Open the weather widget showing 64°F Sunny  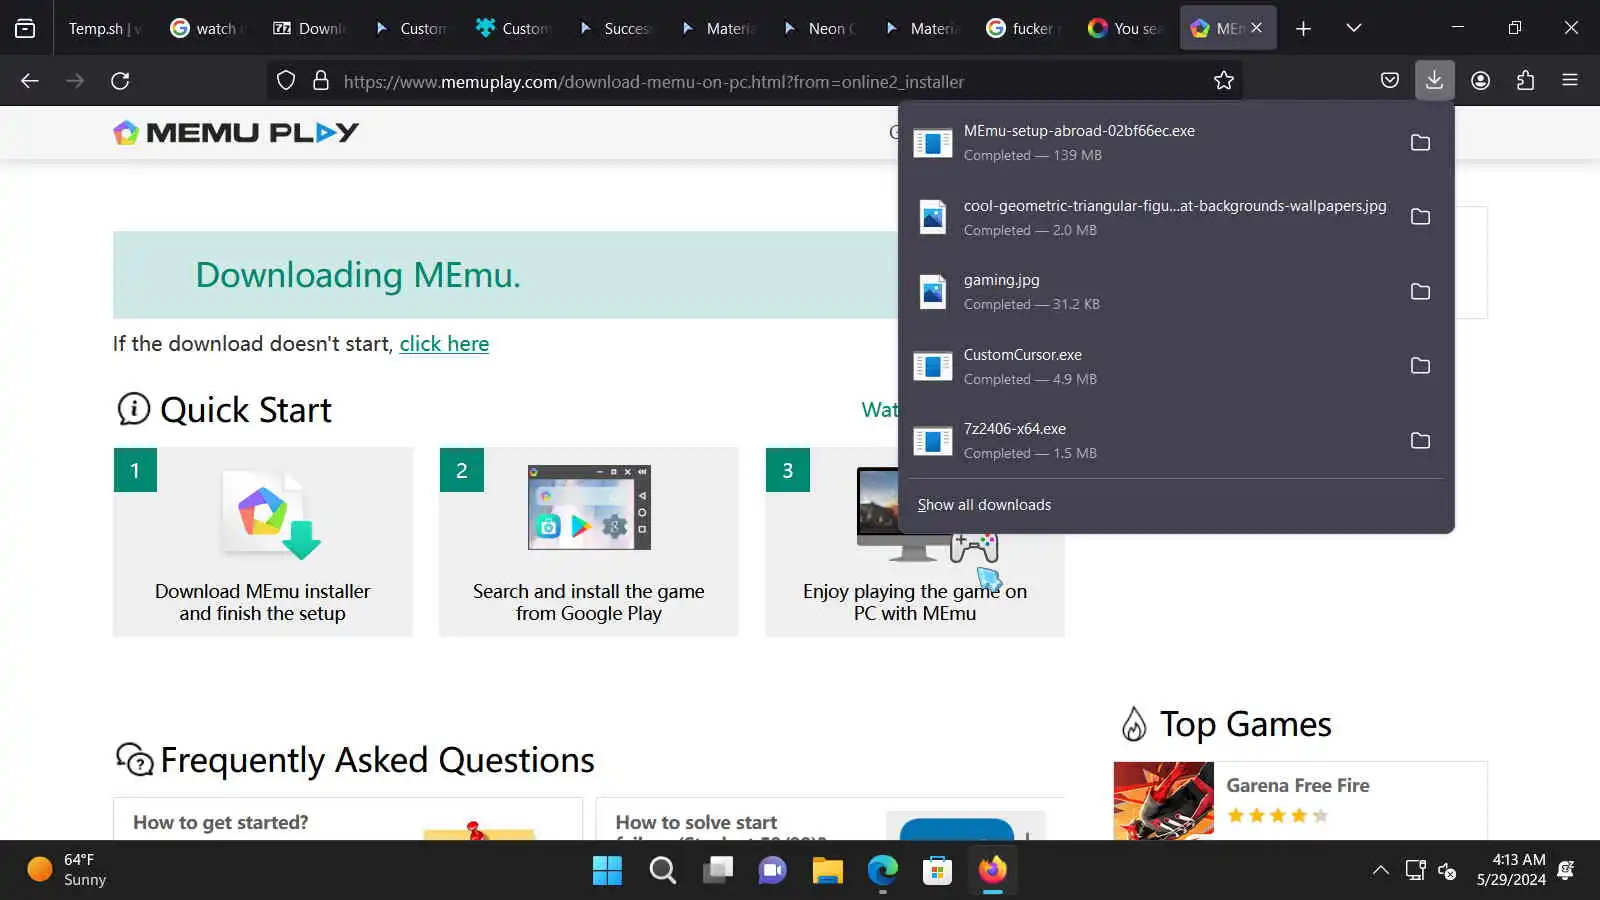pyautogui.click(x=68, y=870)
